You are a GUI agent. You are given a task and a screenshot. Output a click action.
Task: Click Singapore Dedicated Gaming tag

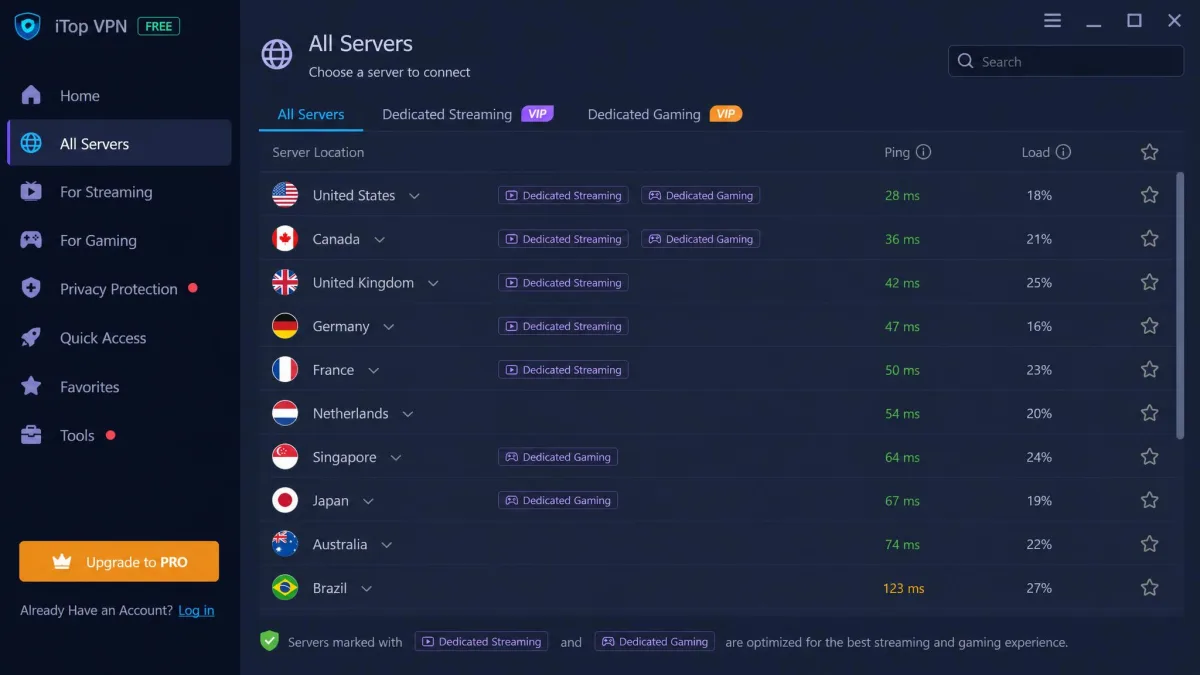coord(558,457)
